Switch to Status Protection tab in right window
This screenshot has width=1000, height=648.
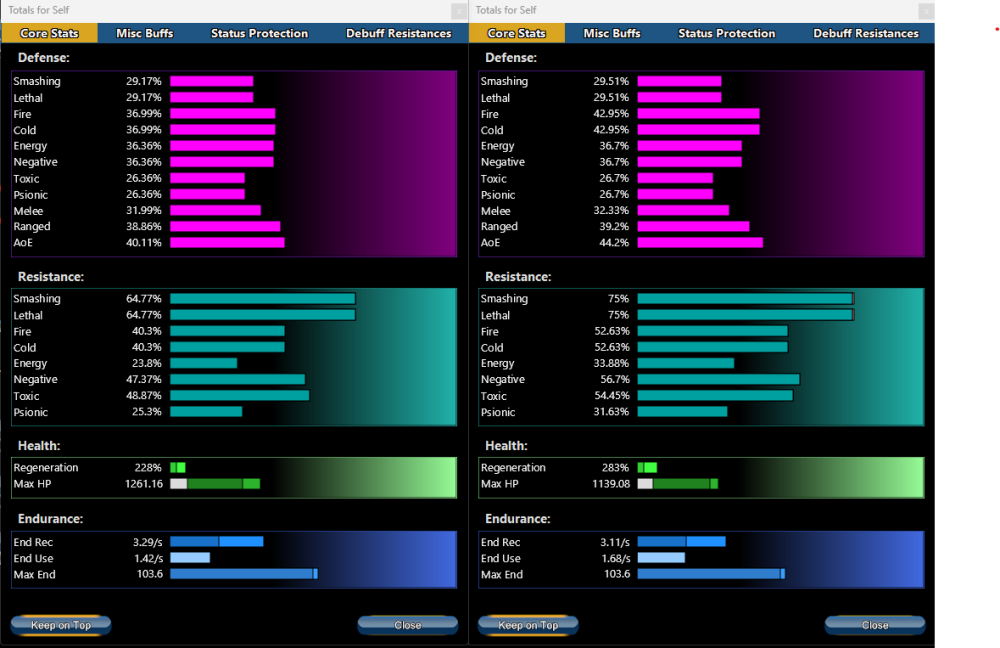pyautogui.click(x=726, y=33)
